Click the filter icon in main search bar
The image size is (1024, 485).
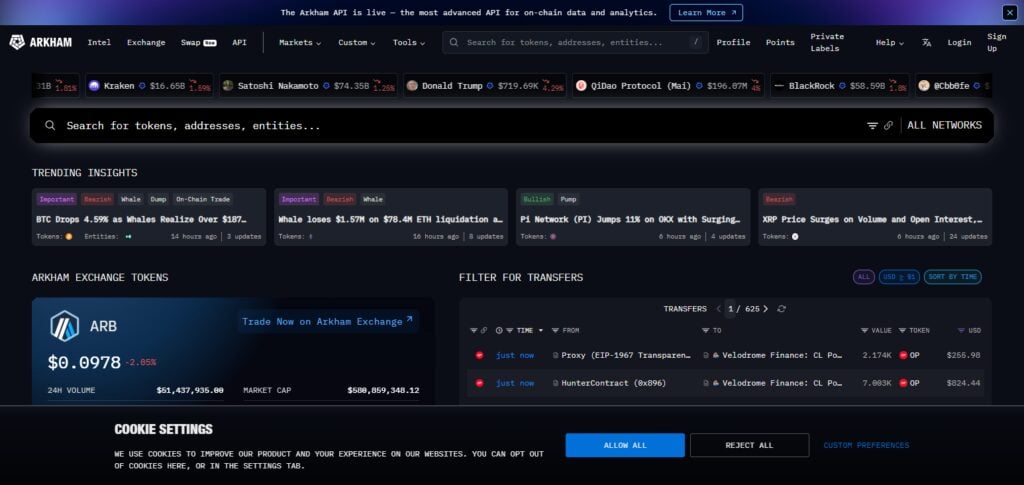(x=872, y=125)
